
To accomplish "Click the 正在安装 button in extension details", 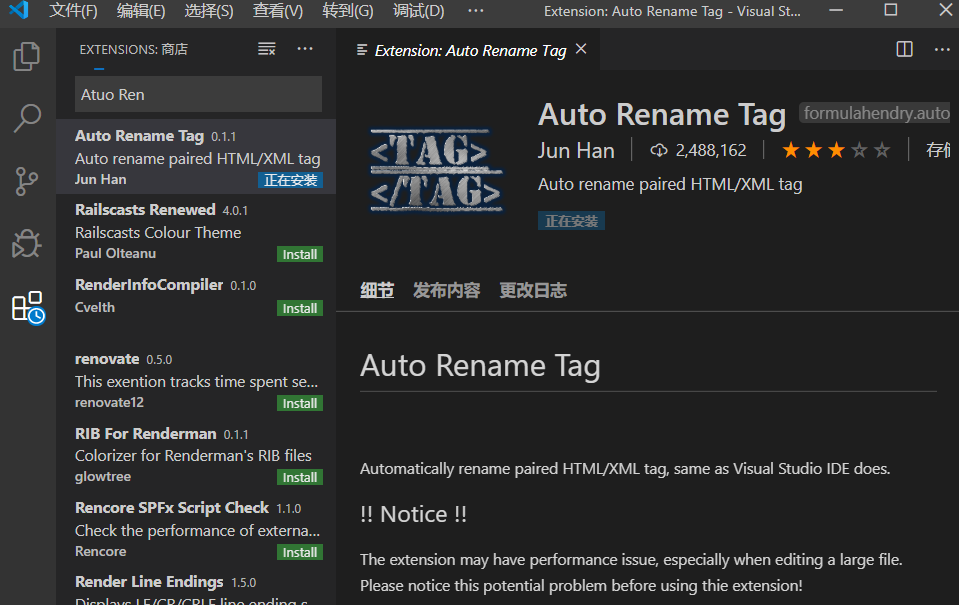I will tap(571, 221).
